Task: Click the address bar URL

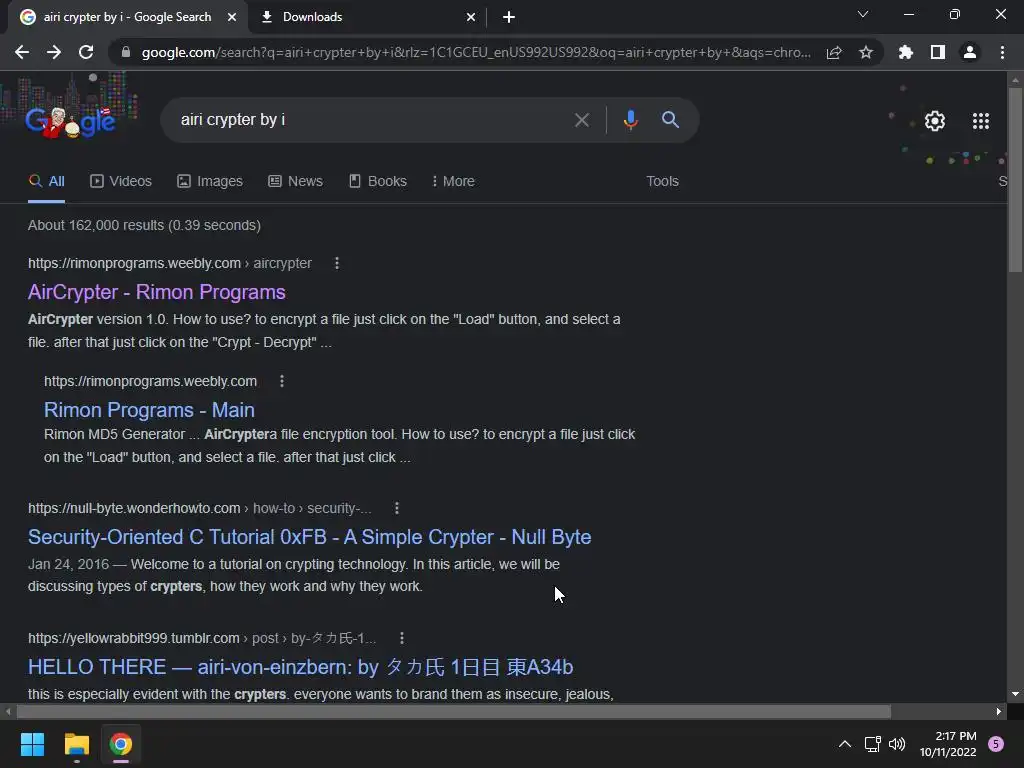Action: click(476, 52)
